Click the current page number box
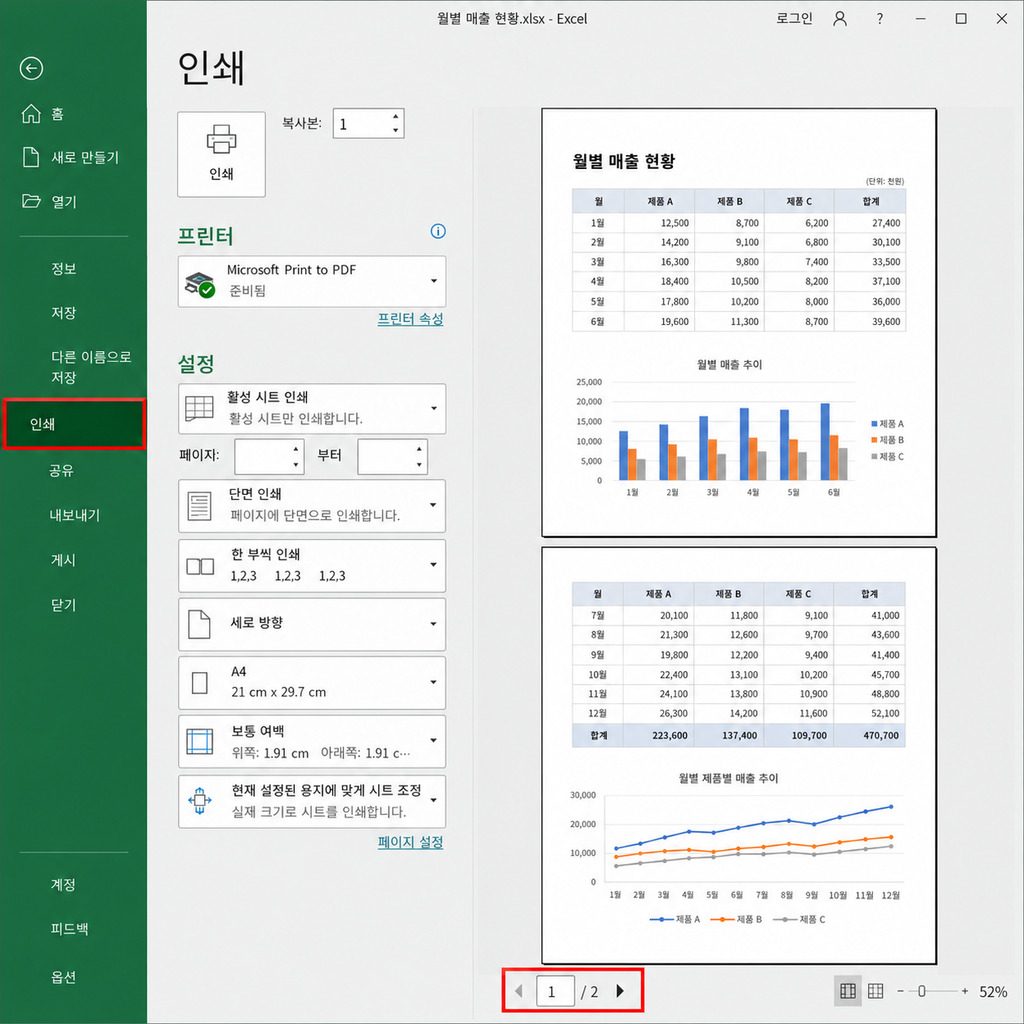This screenshot has height=1024, width=1024. [x=555, y=991]
